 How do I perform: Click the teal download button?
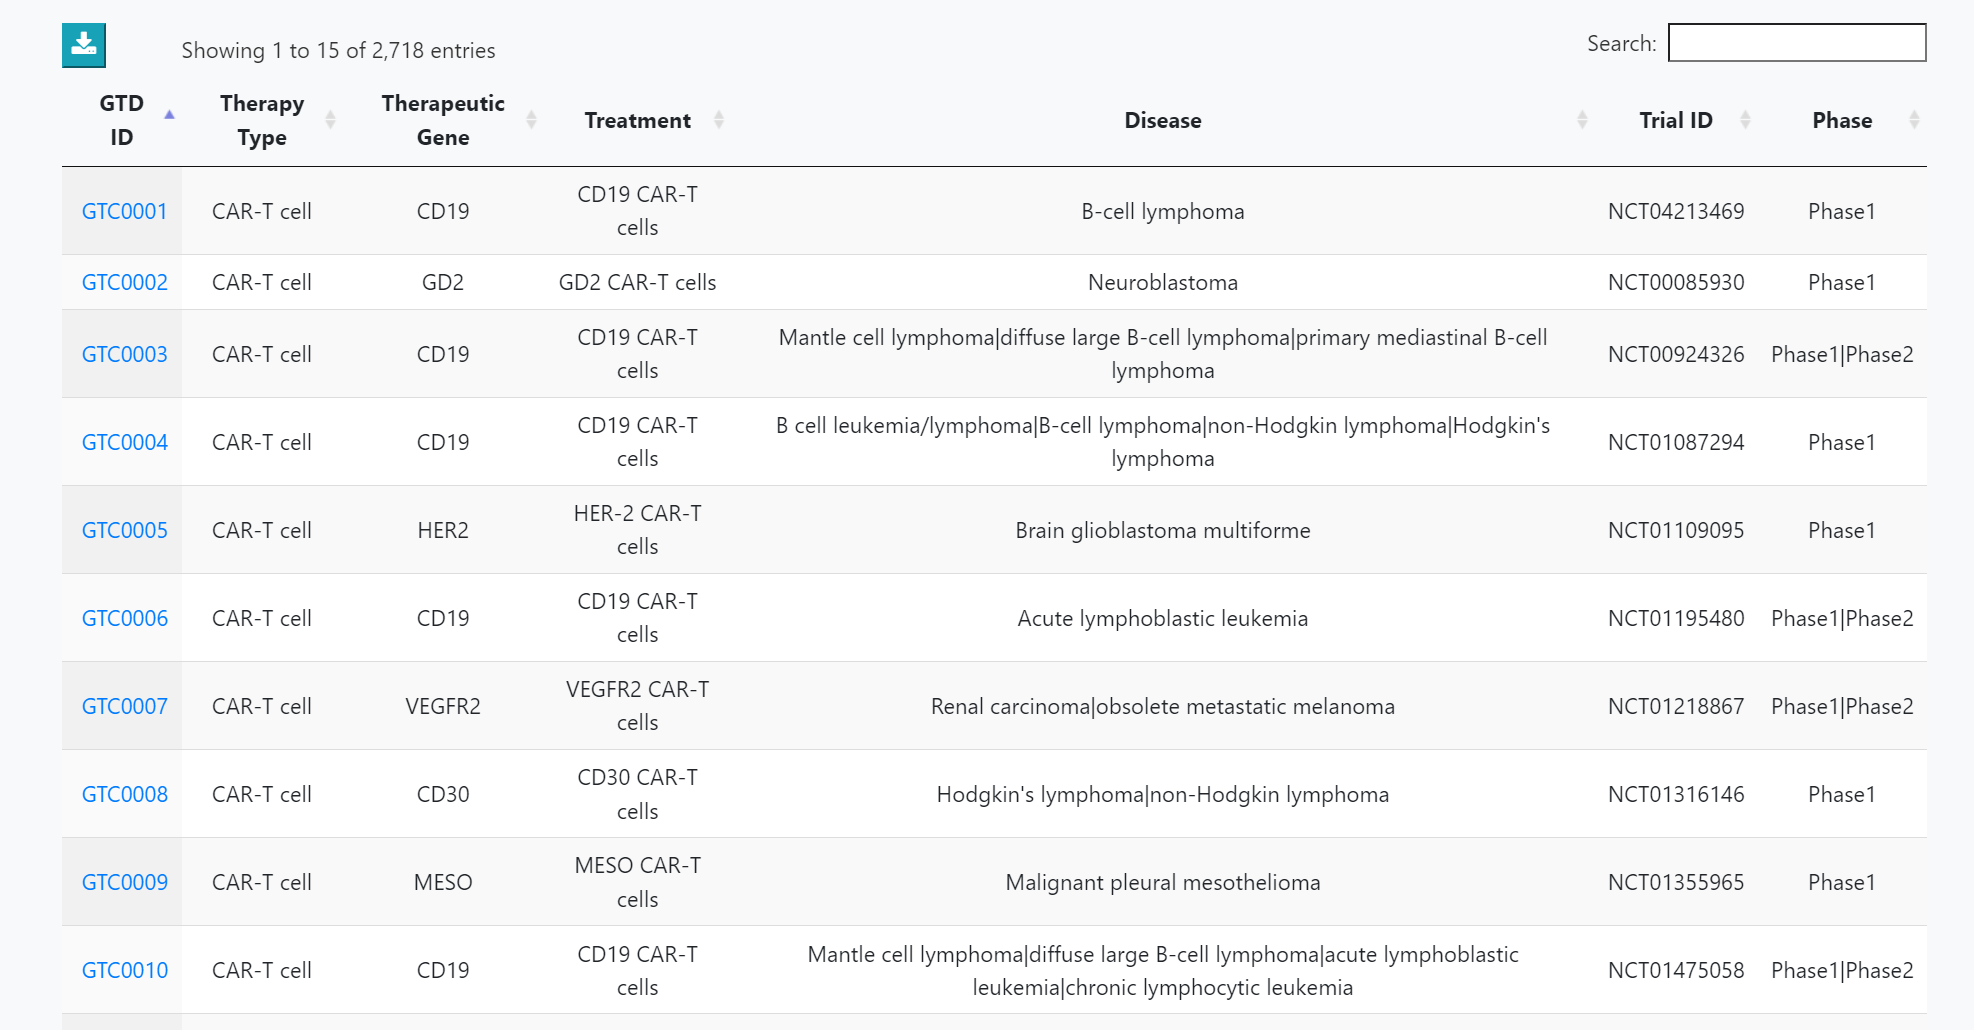coord(84,45)
